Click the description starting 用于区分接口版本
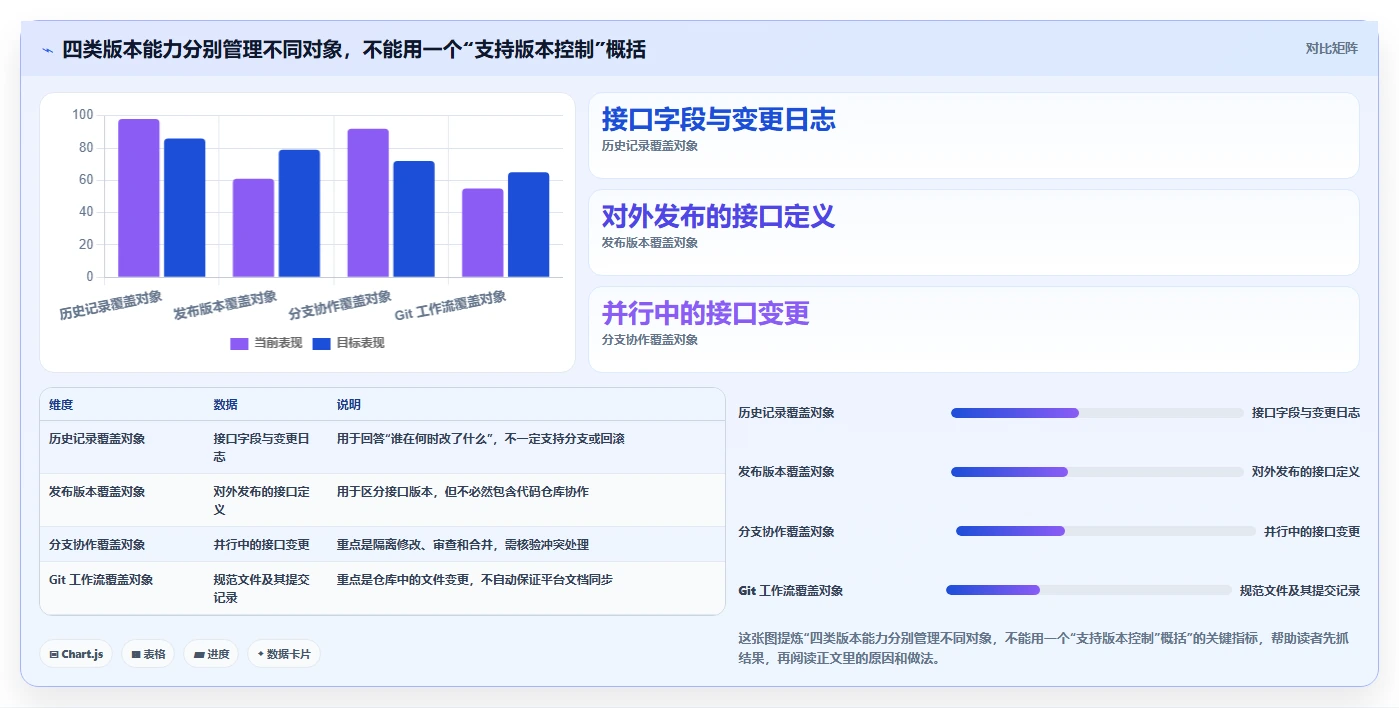The width and height of the screenshot is (1399, 708). click(463, 492)
